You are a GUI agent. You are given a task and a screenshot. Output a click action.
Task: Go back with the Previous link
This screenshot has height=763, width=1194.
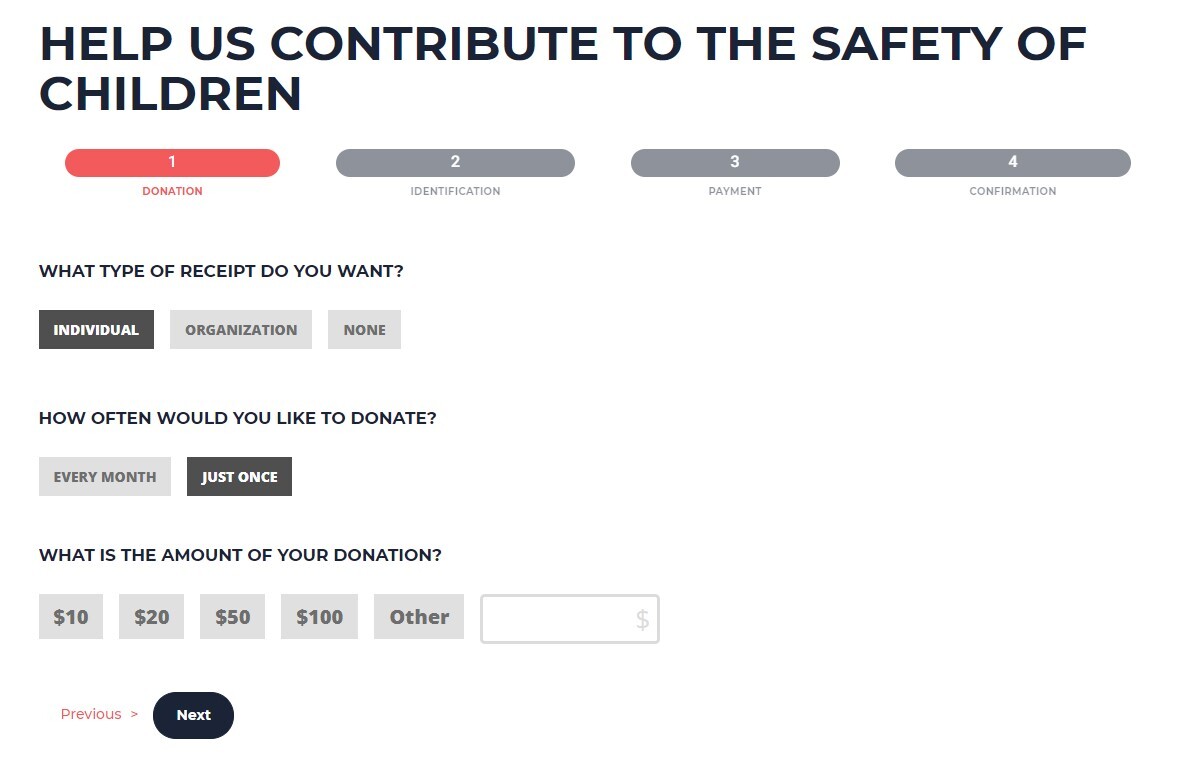(91, 714)
